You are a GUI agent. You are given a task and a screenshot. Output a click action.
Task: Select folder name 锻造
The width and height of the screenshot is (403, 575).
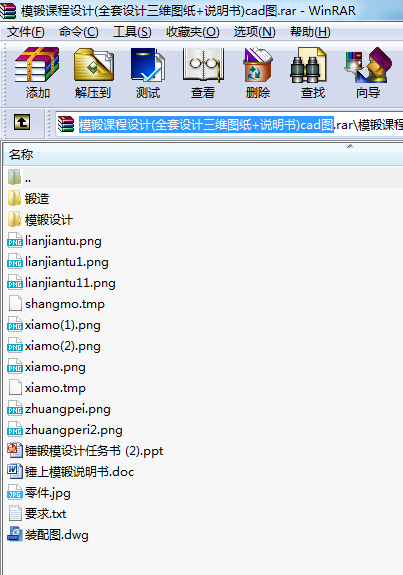click(x=37, y=198)
